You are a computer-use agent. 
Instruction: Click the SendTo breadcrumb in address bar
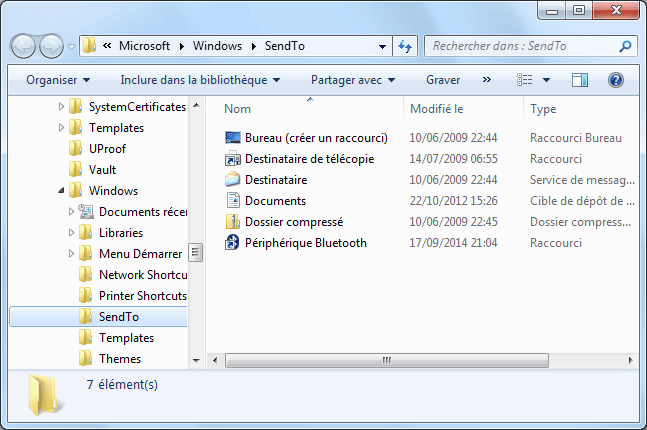(284, 45)
